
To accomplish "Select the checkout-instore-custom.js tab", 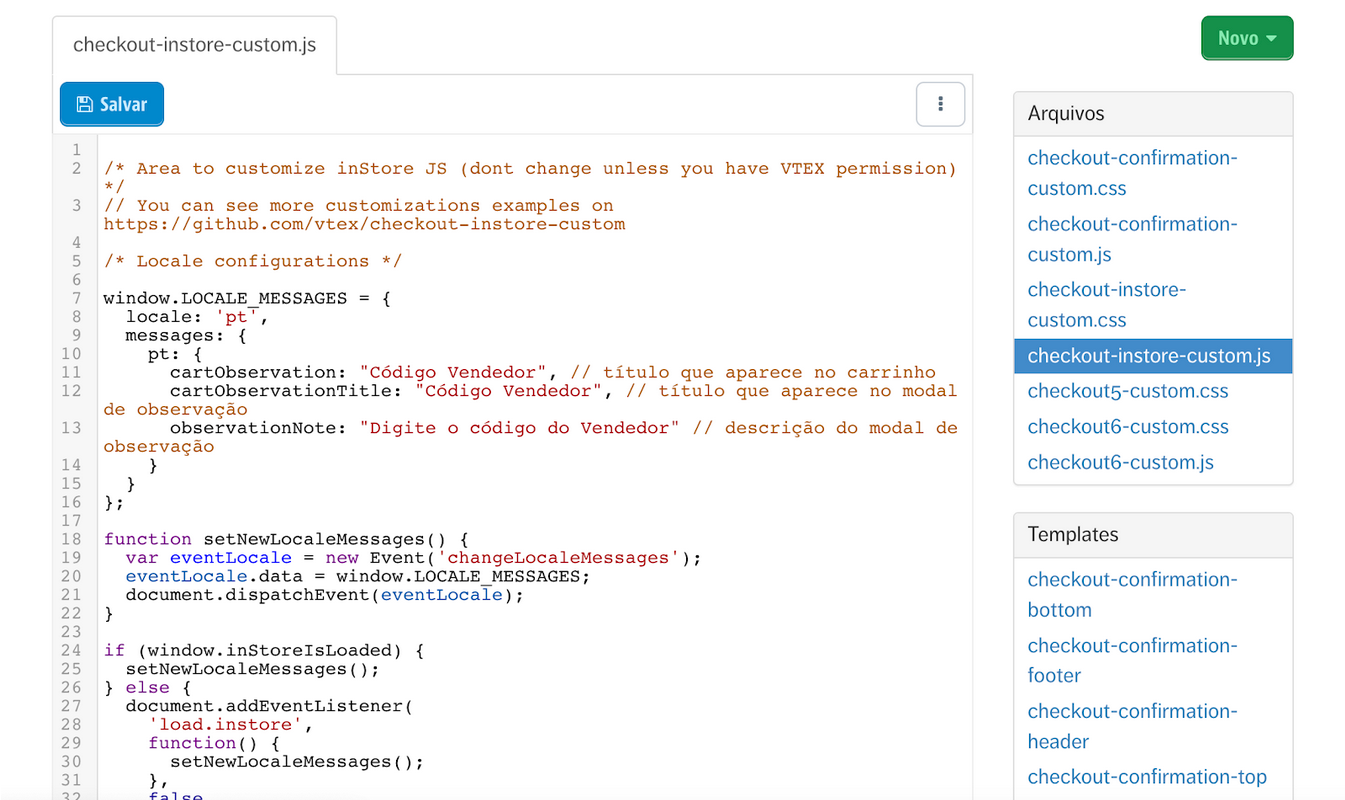I will (x=194, y=44).
